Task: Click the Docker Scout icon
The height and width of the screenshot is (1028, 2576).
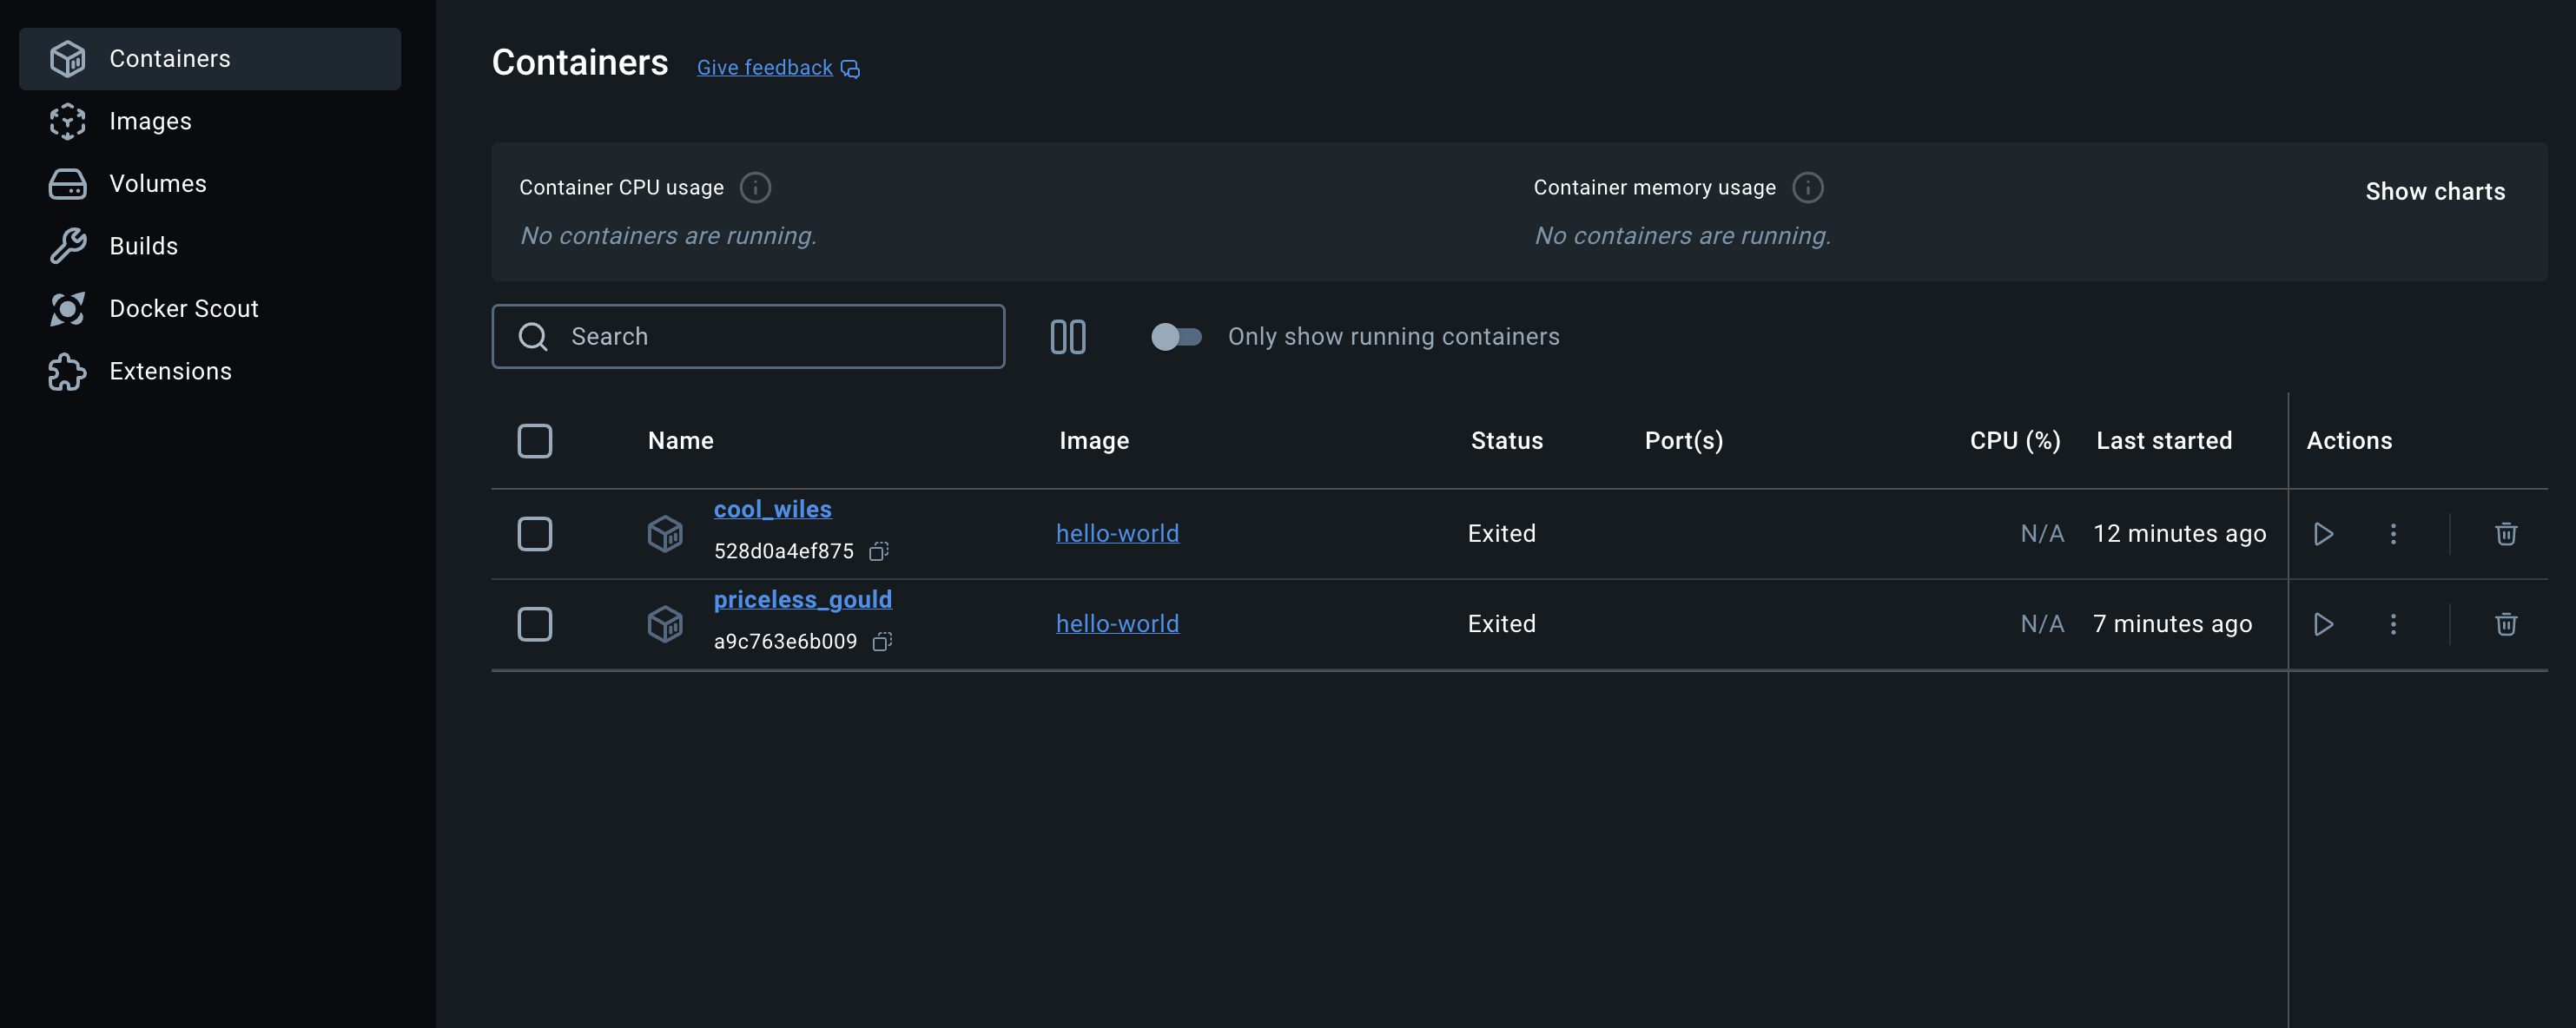Action: pyautogui.click(x=68, y=309)
